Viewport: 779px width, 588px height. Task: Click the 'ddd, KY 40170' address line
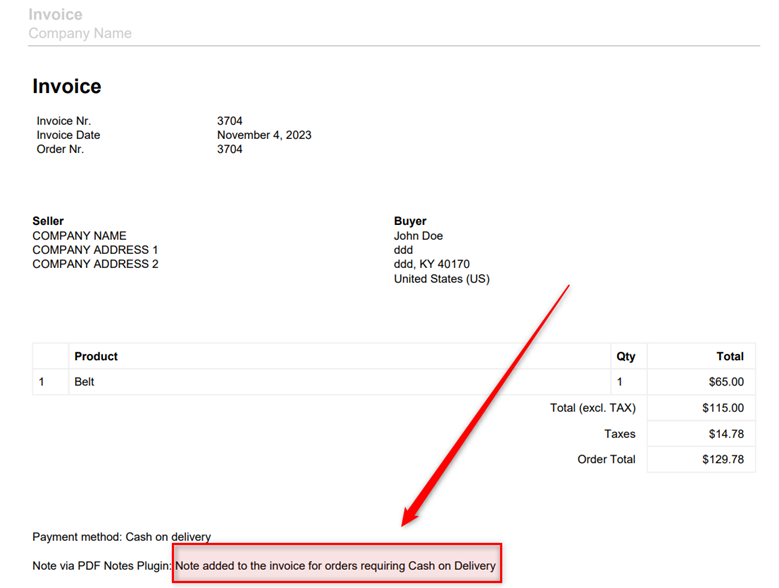pos(432,264)
